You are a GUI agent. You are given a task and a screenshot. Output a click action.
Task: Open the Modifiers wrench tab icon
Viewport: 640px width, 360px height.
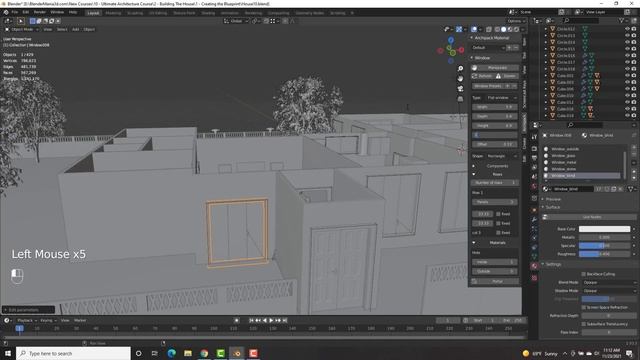[534, 220]
